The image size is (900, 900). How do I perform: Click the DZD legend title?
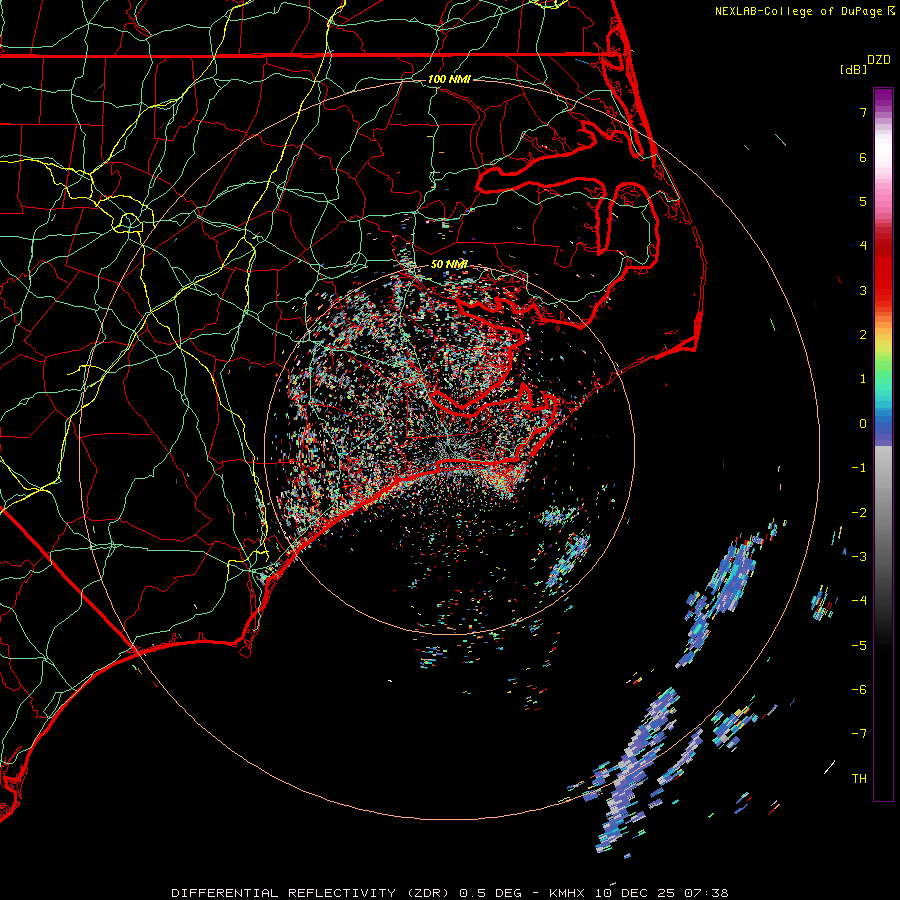pos(879,60)
